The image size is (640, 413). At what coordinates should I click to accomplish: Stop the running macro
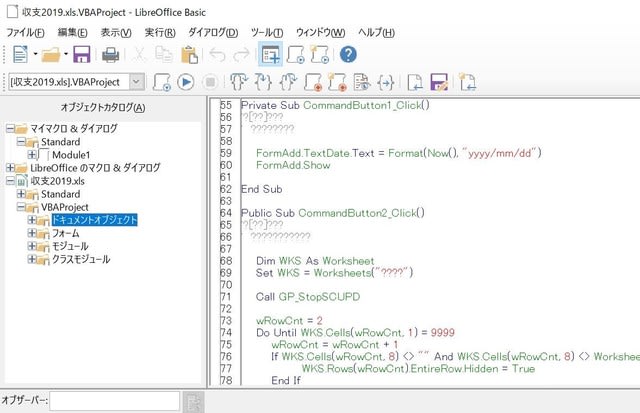coord(210,82)
